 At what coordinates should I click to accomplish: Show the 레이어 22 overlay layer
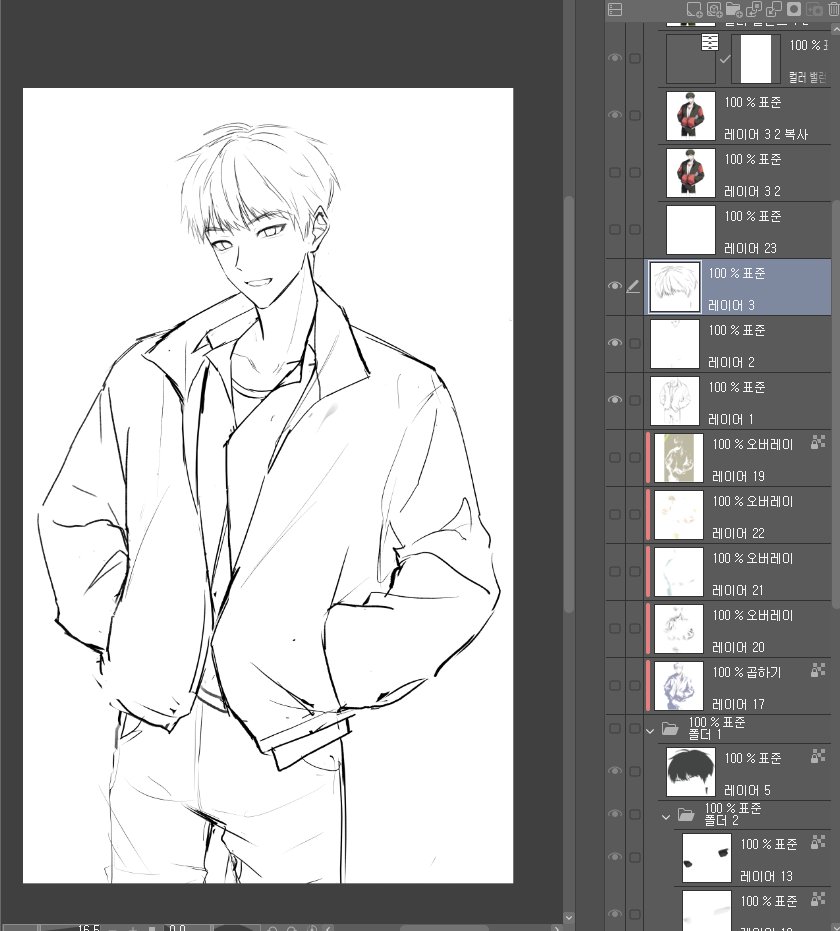pyautogui.click(x=615, y=514)
